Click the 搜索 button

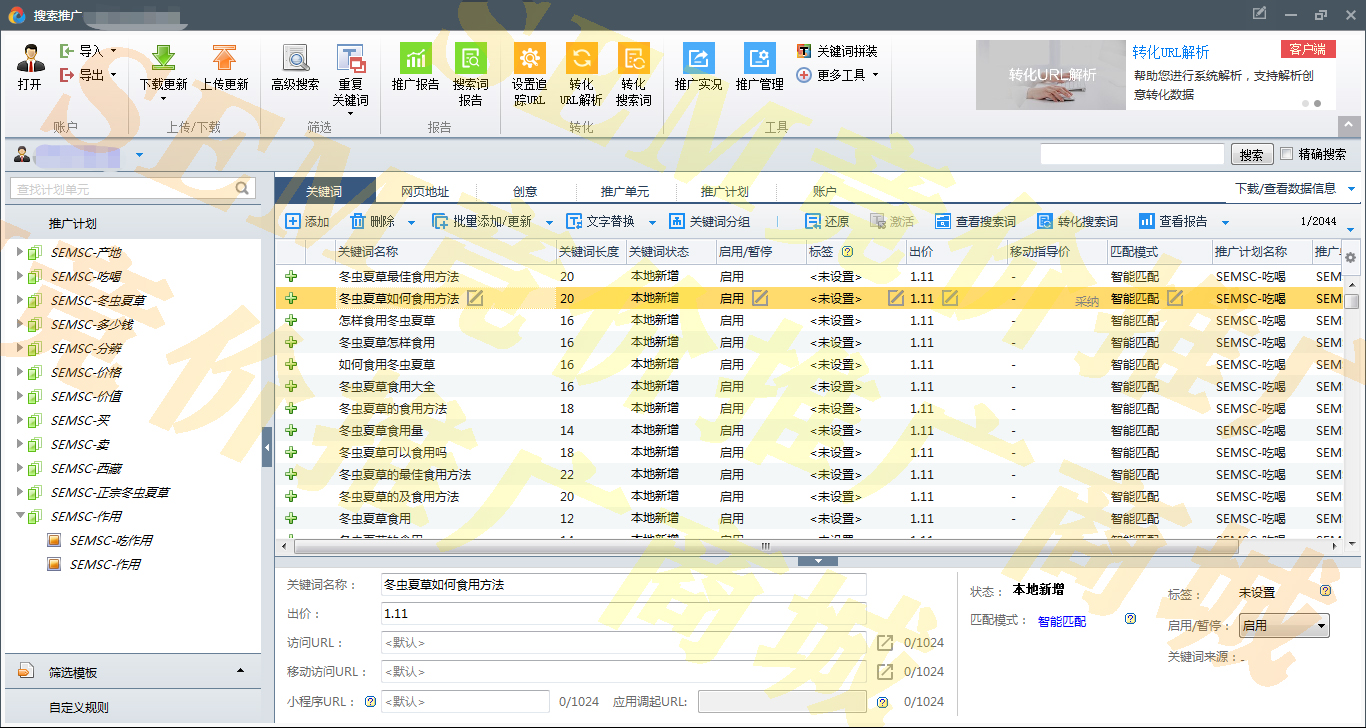click(1252, 155)
